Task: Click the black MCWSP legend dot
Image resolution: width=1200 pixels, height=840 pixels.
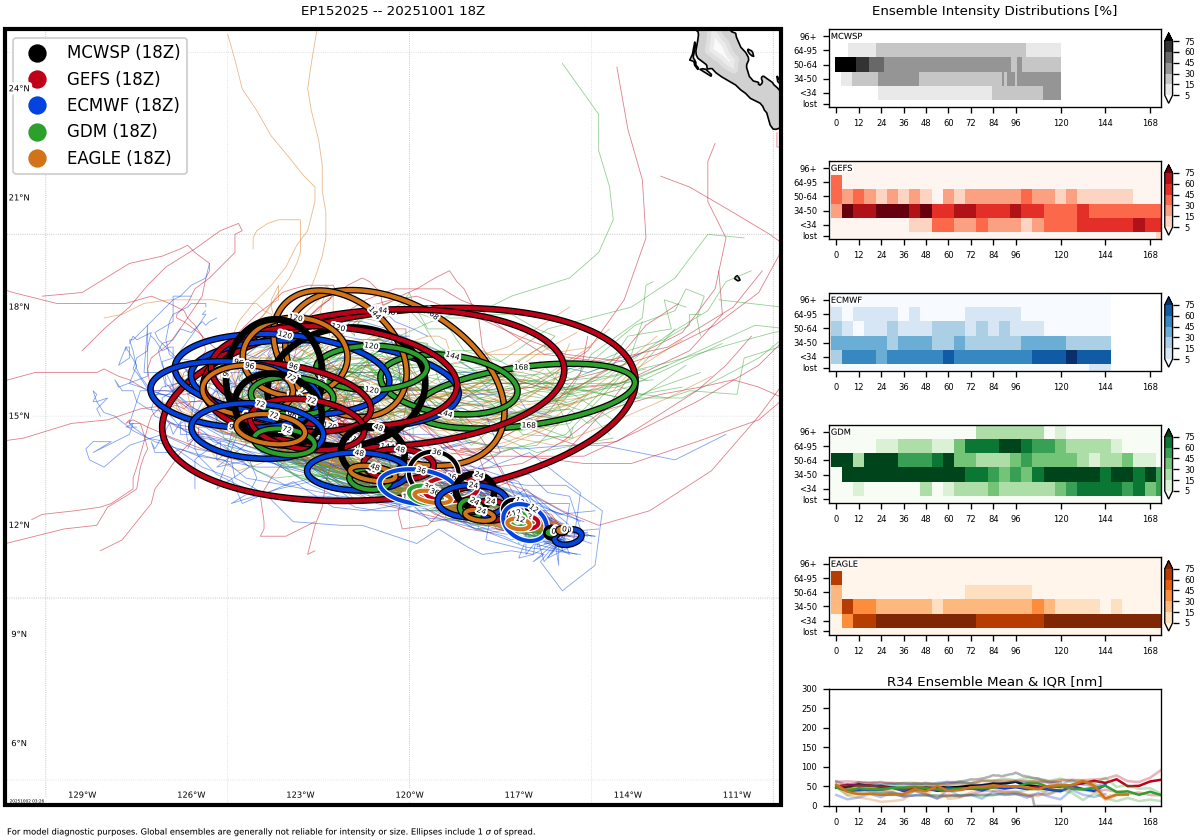Action: point(37,53)
